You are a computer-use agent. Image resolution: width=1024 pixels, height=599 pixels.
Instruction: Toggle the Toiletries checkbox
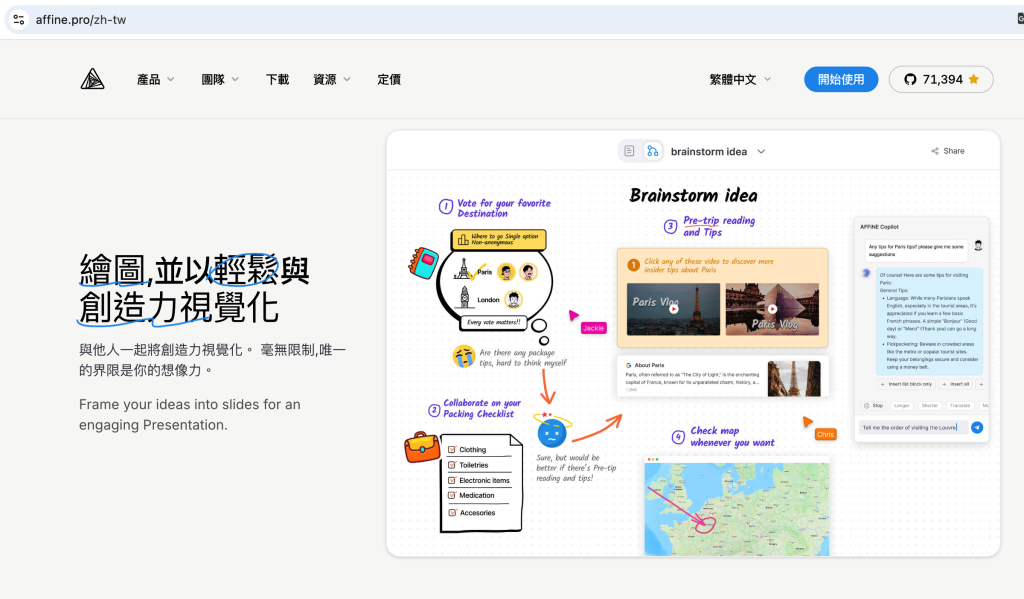pyautogui.click(x=452, y=465)
